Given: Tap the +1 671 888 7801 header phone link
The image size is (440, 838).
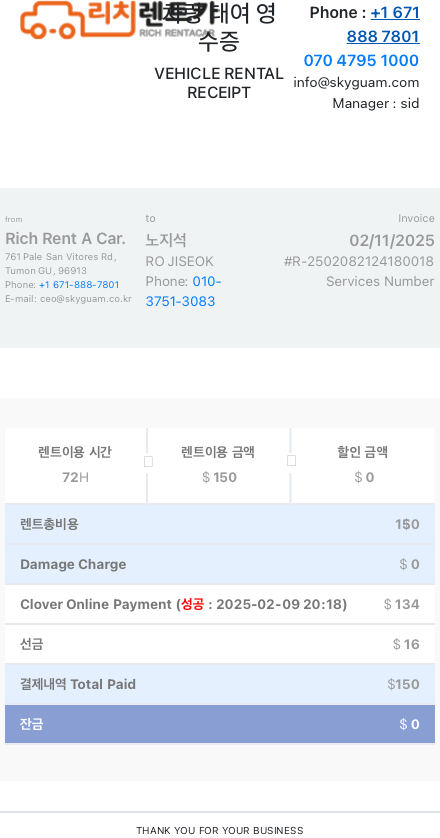Looking at the screenshot, I should pos(383,25).
